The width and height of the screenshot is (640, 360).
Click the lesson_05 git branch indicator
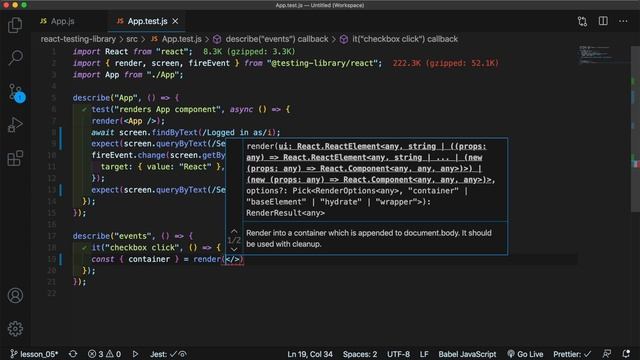[35, 354]
